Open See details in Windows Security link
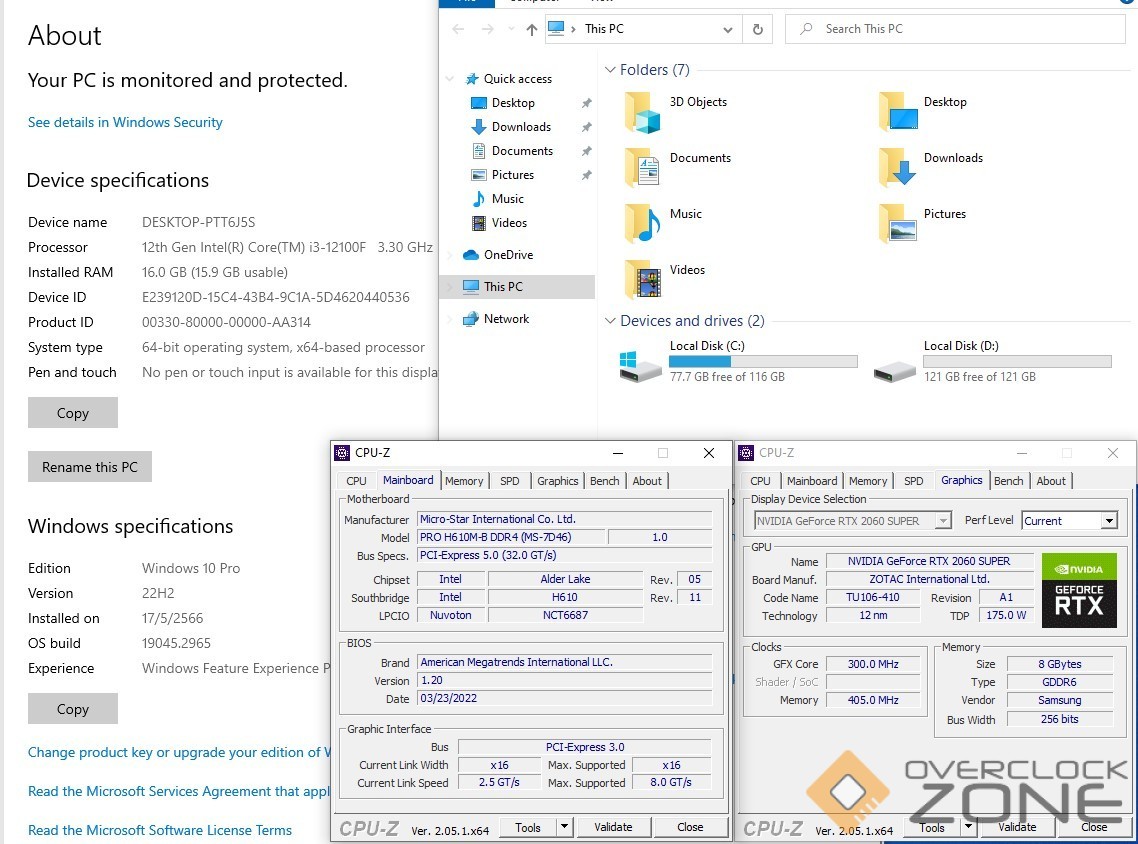Image resolution: width=1138 pixels, height=844 pixels. pyautogui.click(x=125, y=122)
